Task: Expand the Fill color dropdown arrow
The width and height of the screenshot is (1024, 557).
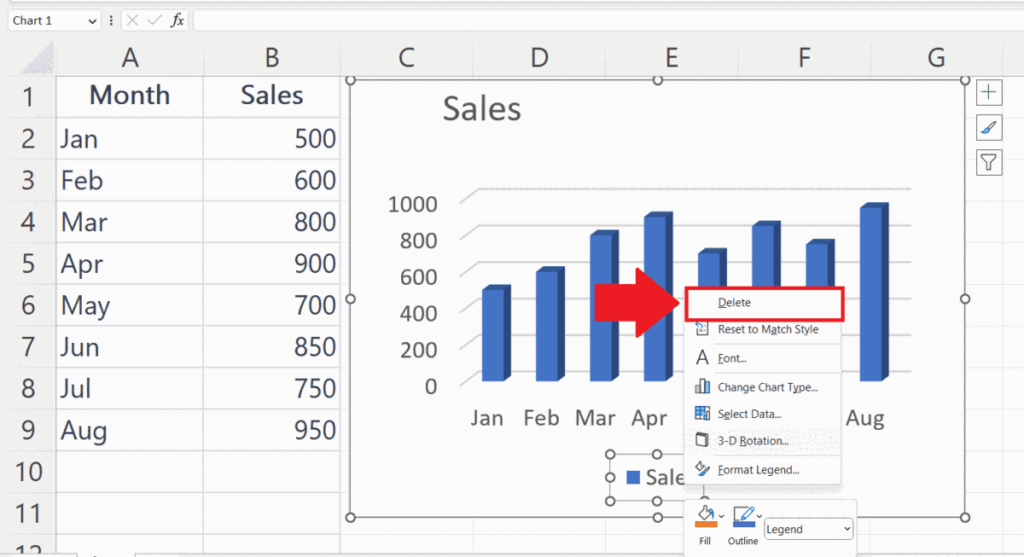Action: 722,517
